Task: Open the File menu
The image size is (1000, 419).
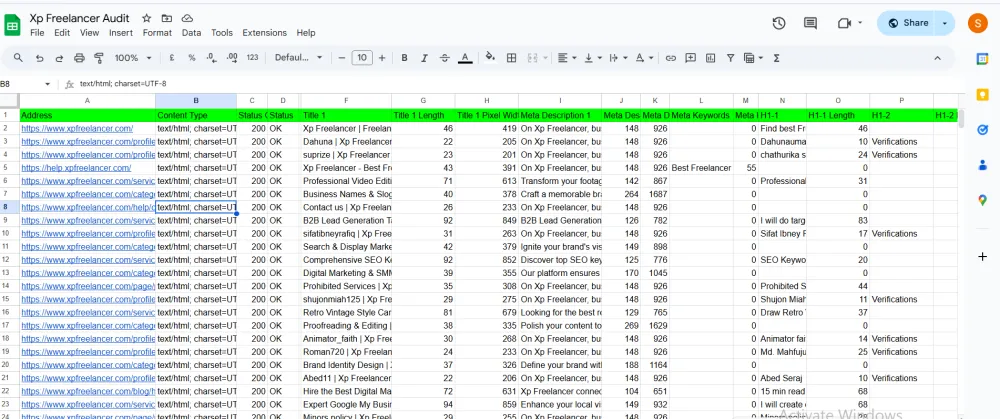Action: (x=37, y=33)
